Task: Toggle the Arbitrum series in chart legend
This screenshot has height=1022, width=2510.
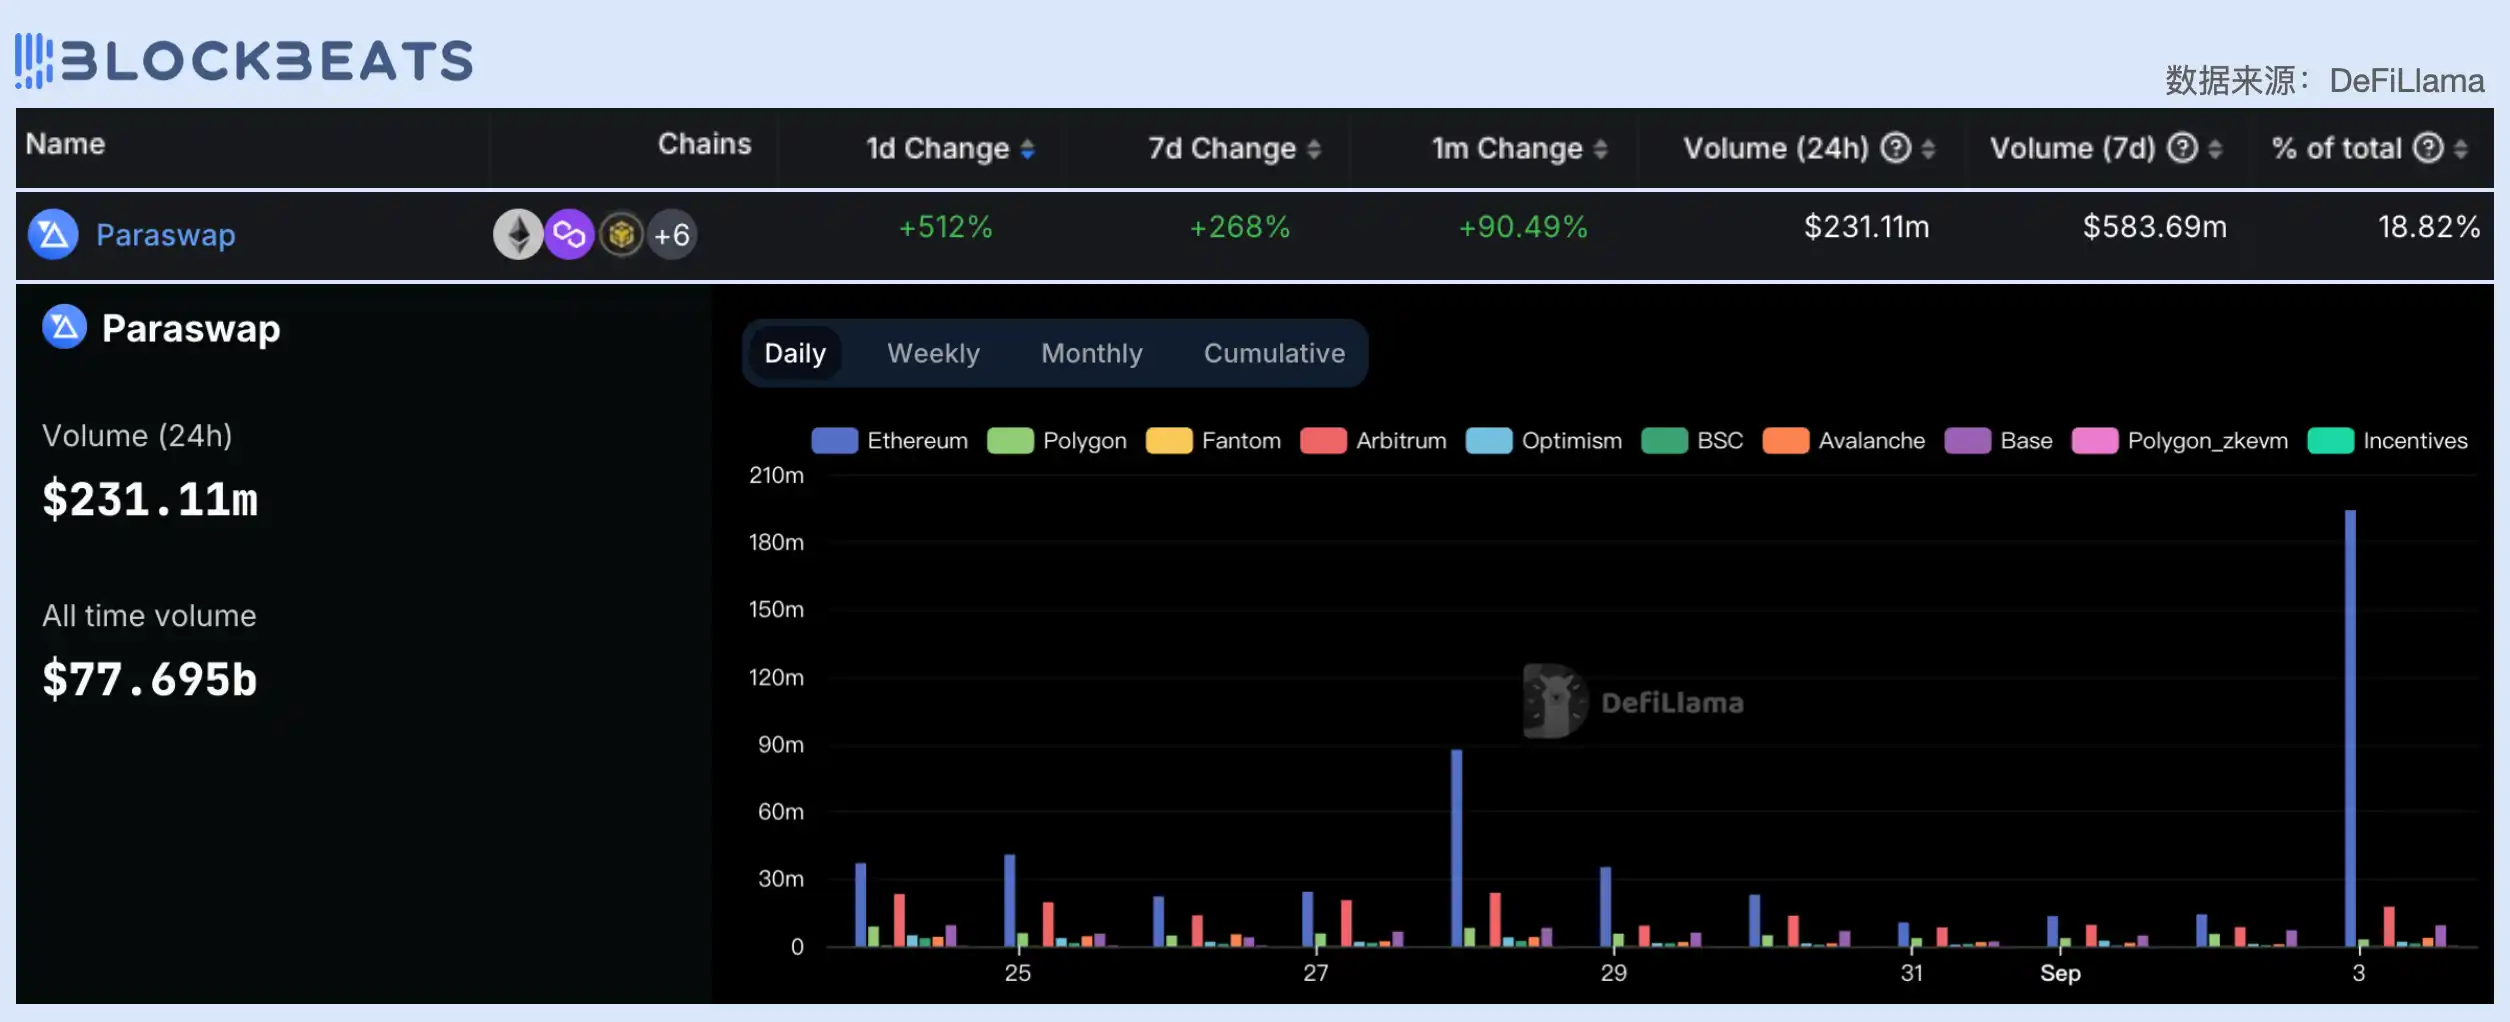Action: coord(1374,441)
